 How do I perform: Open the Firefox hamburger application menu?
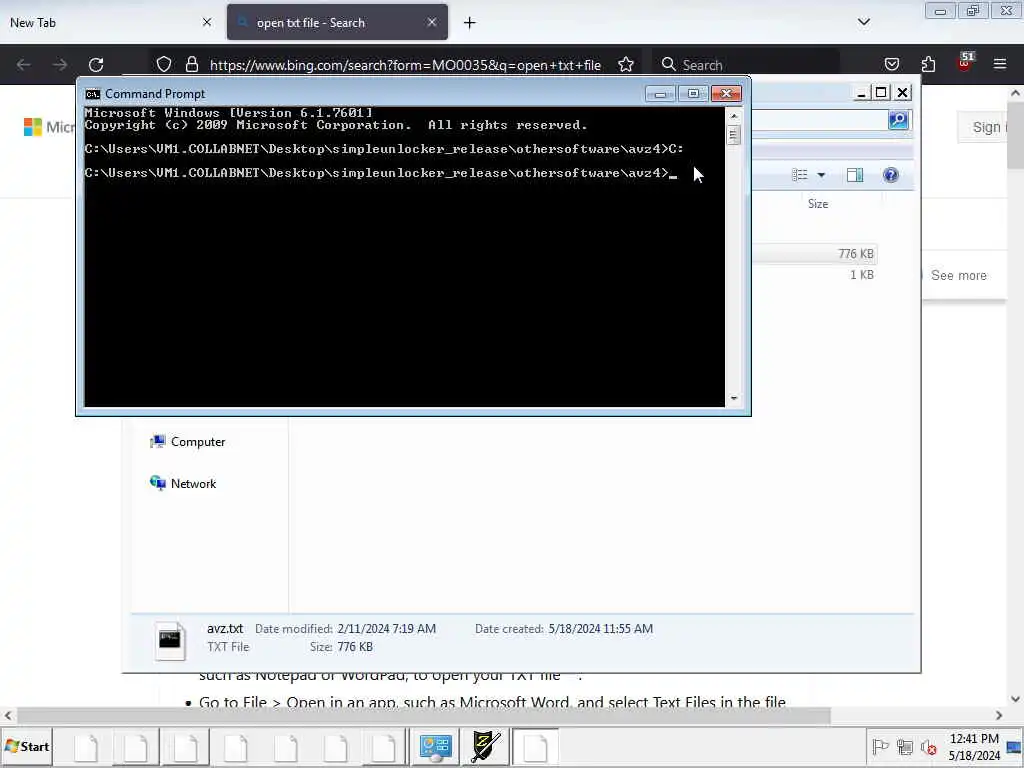pyautogui.click(x=1000, y=64)
